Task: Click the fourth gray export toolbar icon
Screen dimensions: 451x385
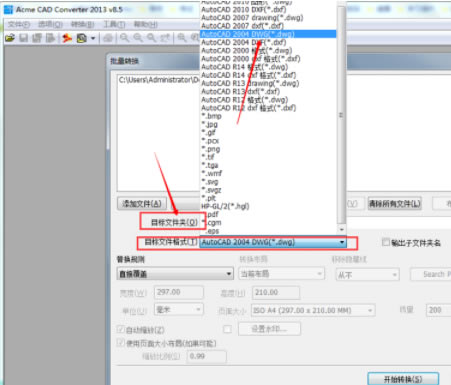Action: point(50,38)
